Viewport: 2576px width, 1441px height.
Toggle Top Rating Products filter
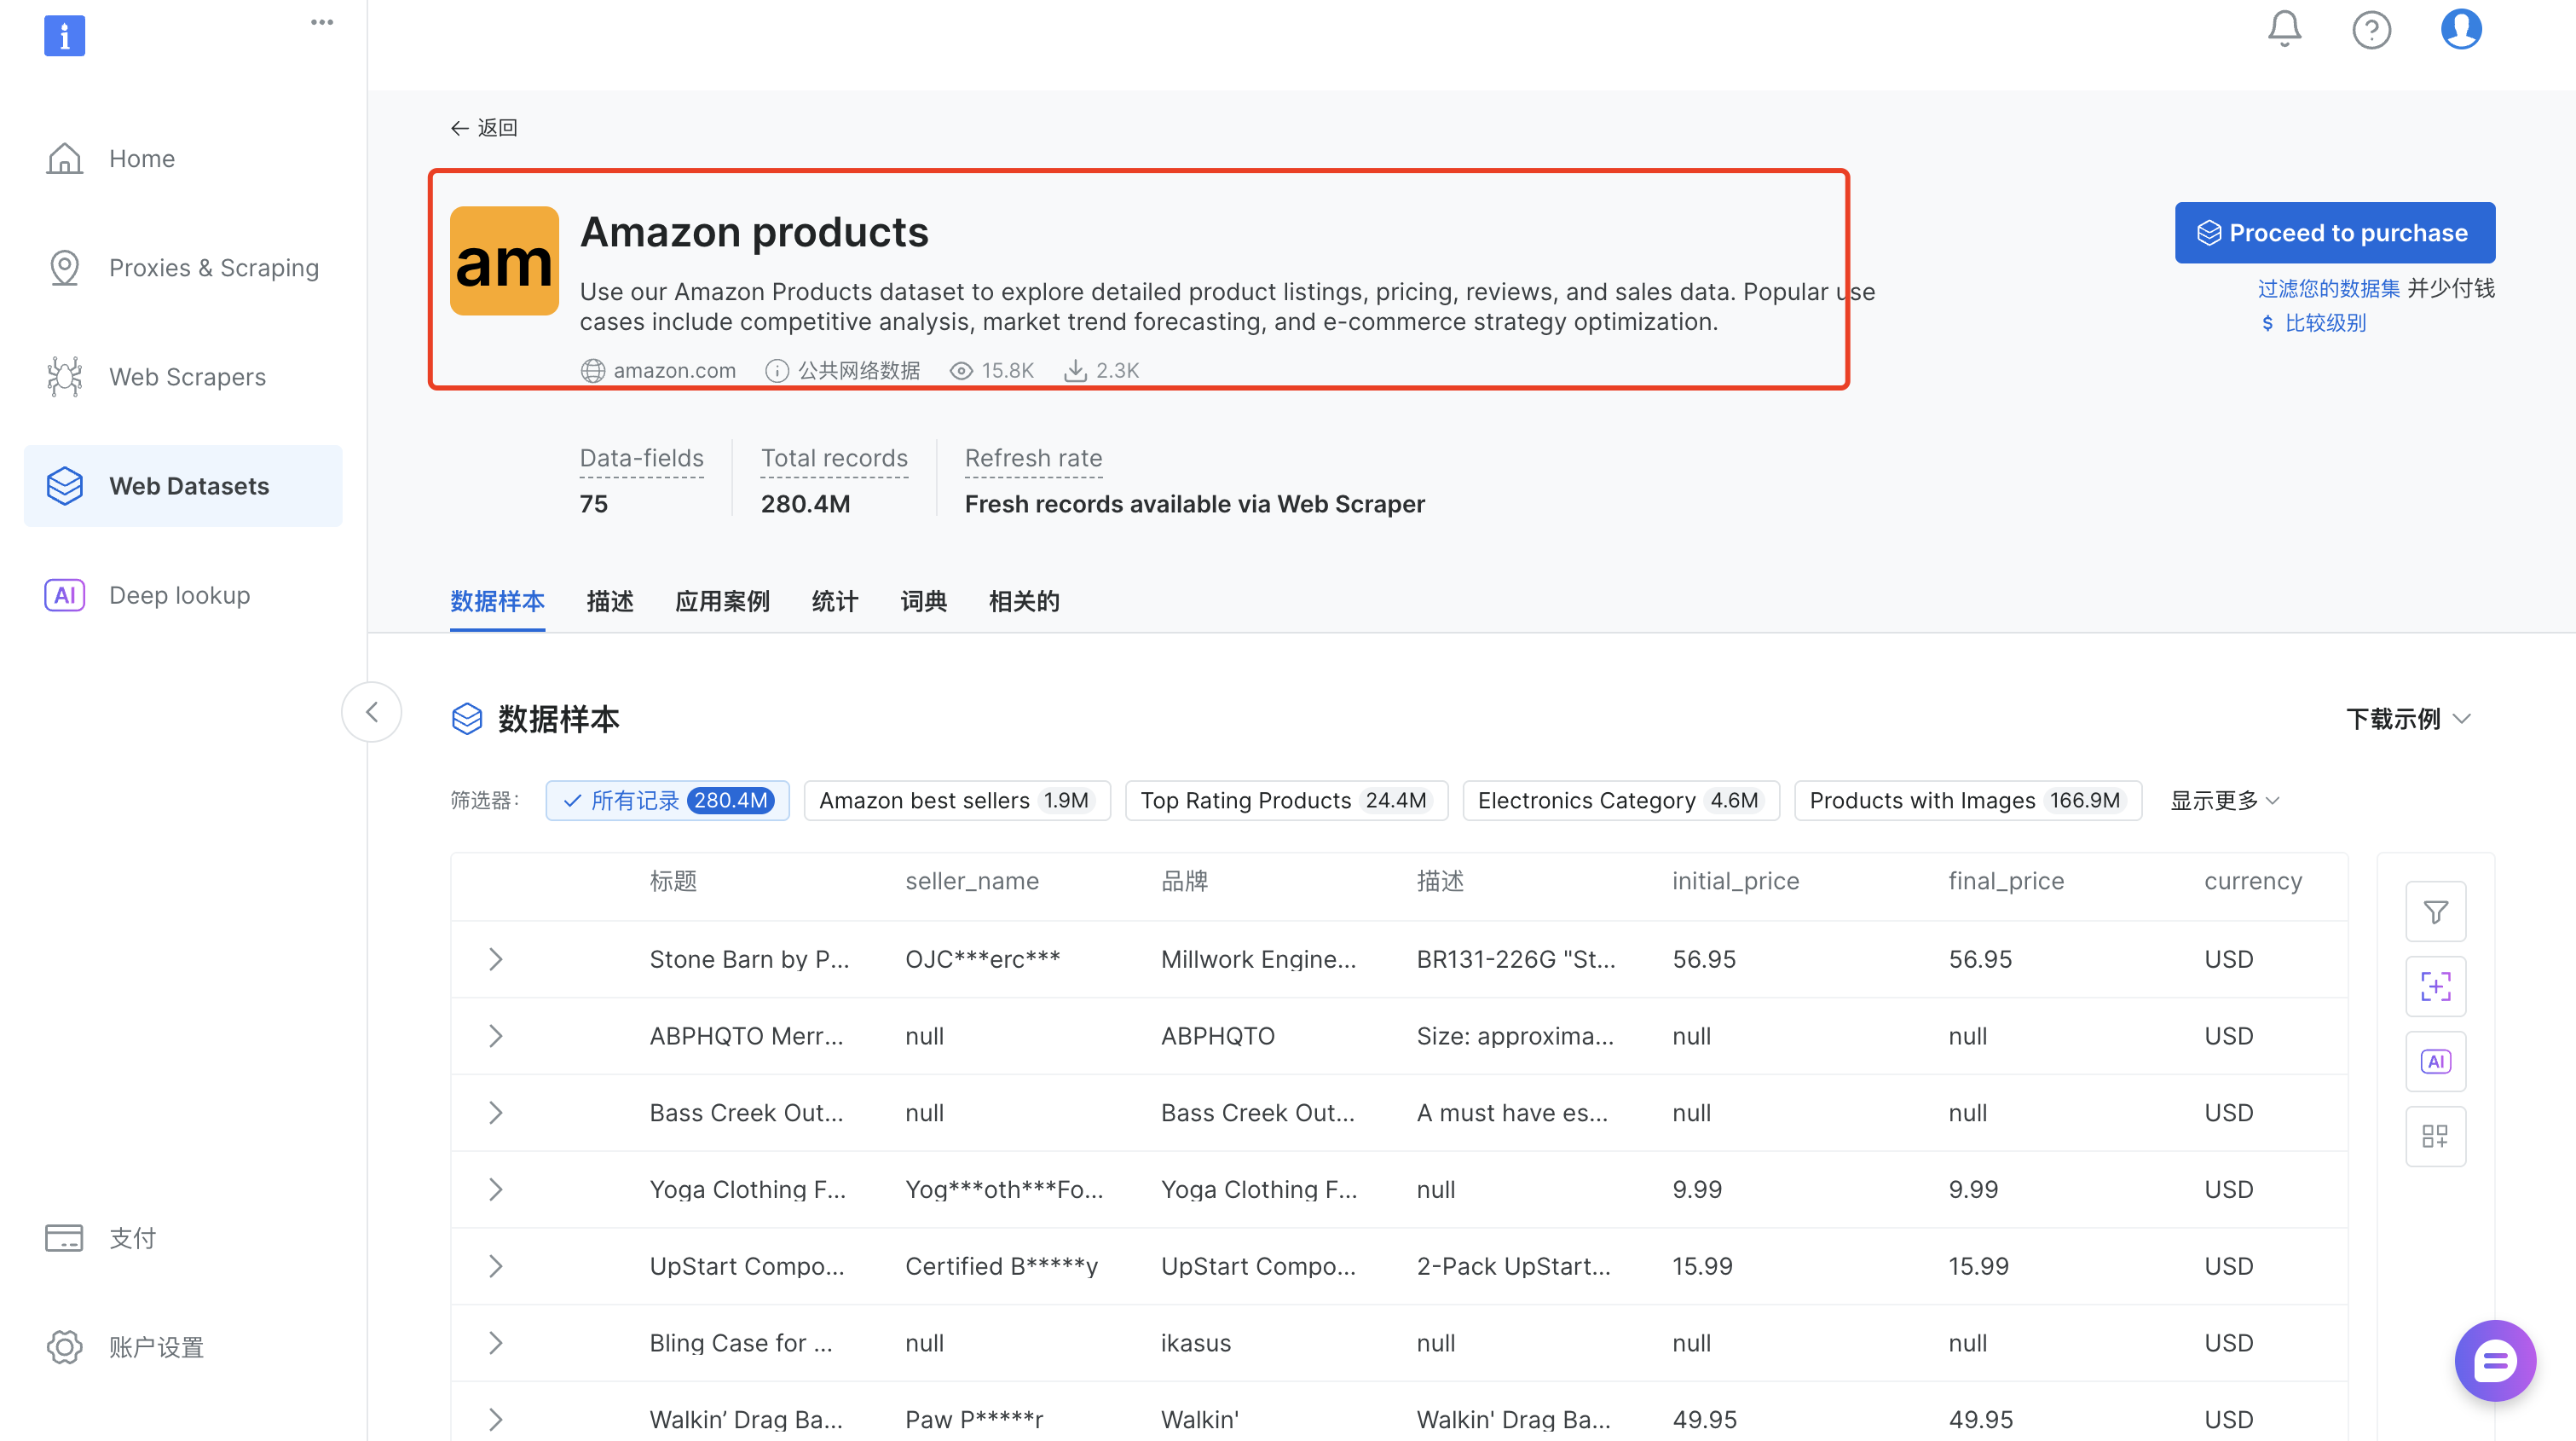pos(1286,800)
